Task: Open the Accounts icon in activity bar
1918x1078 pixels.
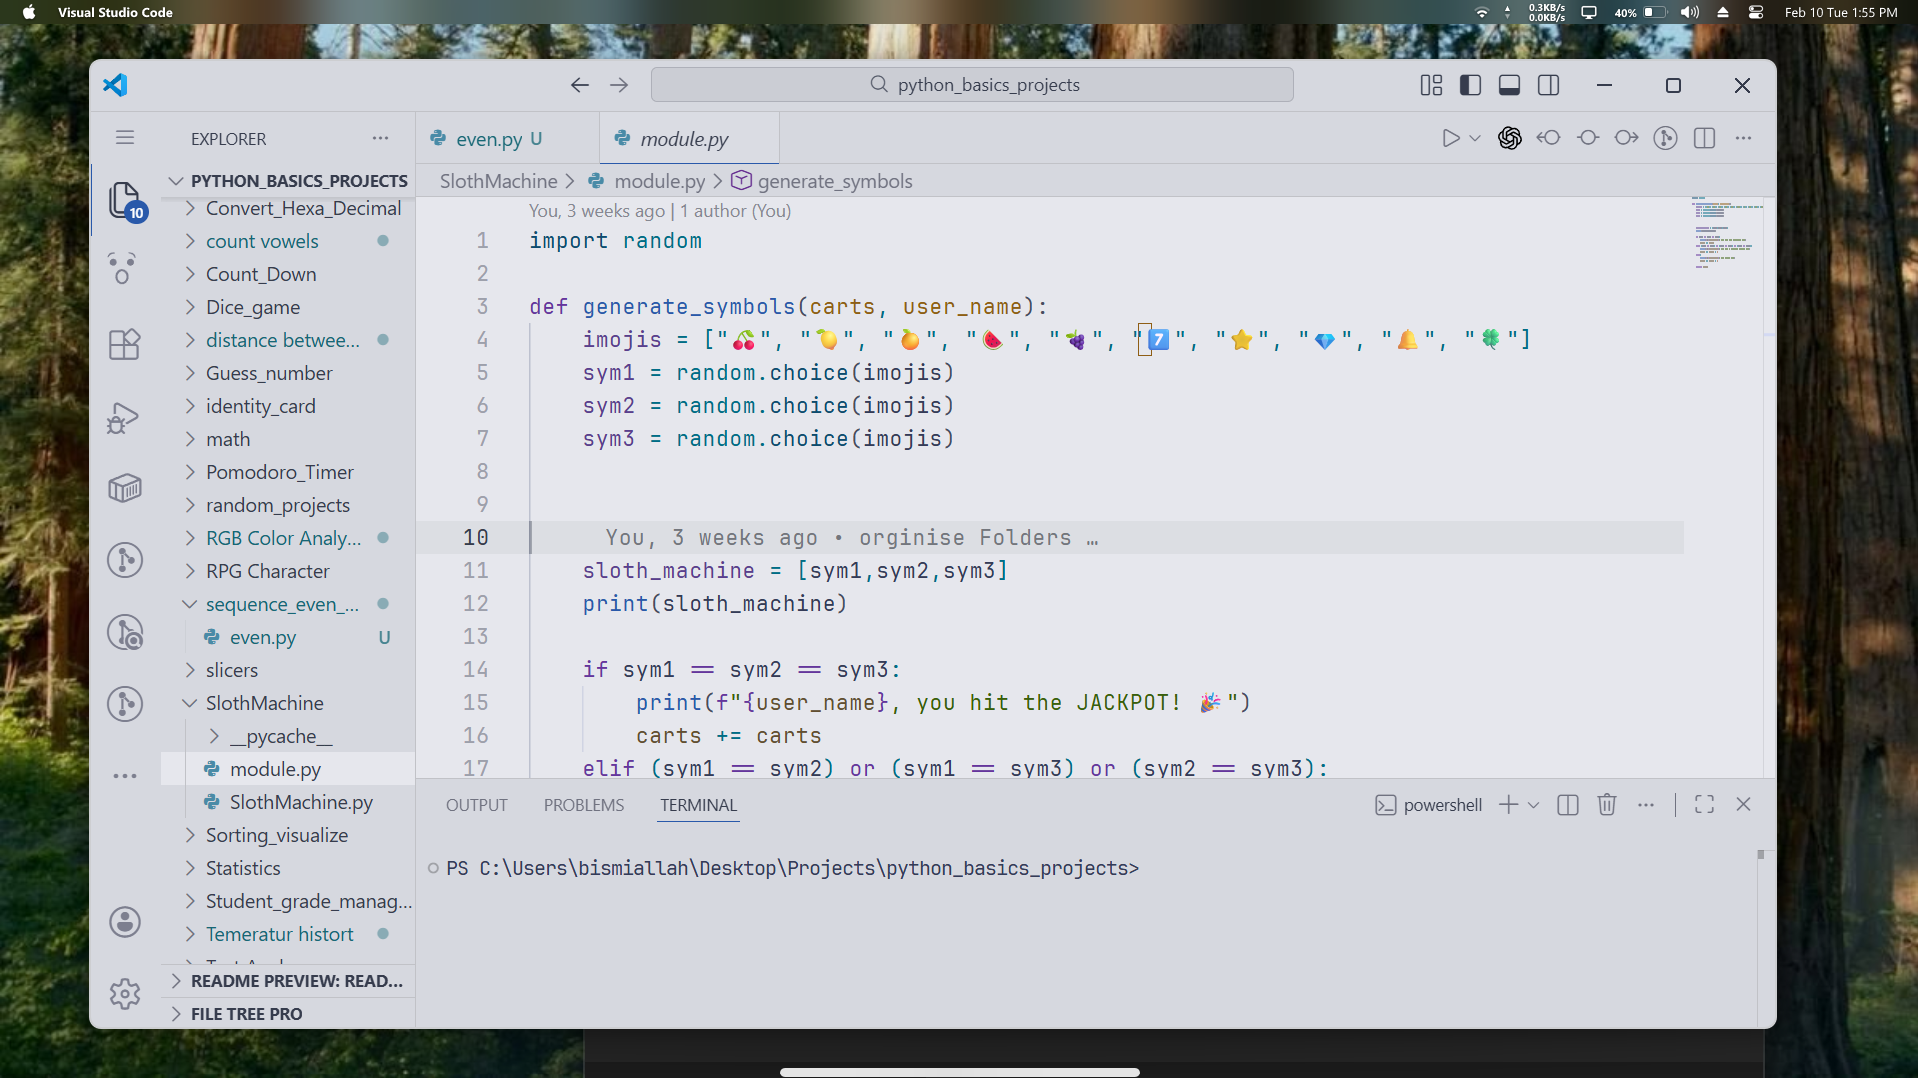Action: coord(125,921)
